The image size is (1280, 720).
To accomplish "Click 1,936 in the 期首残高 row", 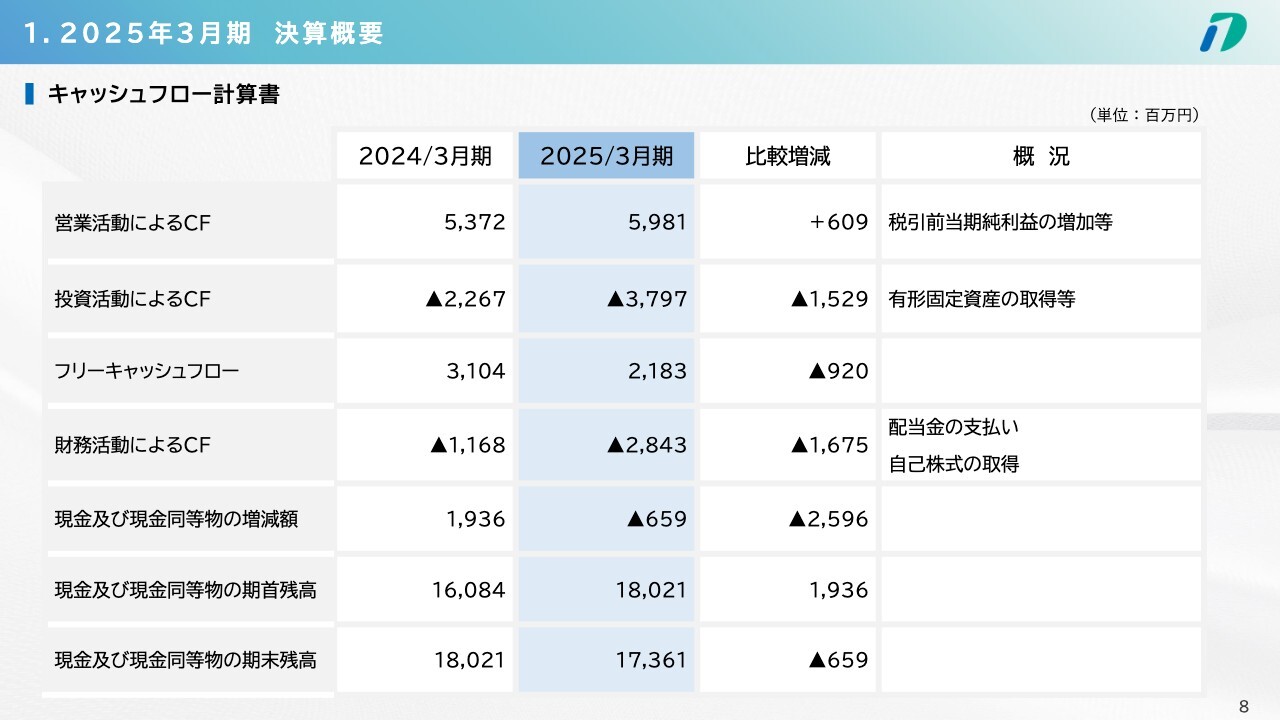I will pyautogui.click(x=839, y=590).
